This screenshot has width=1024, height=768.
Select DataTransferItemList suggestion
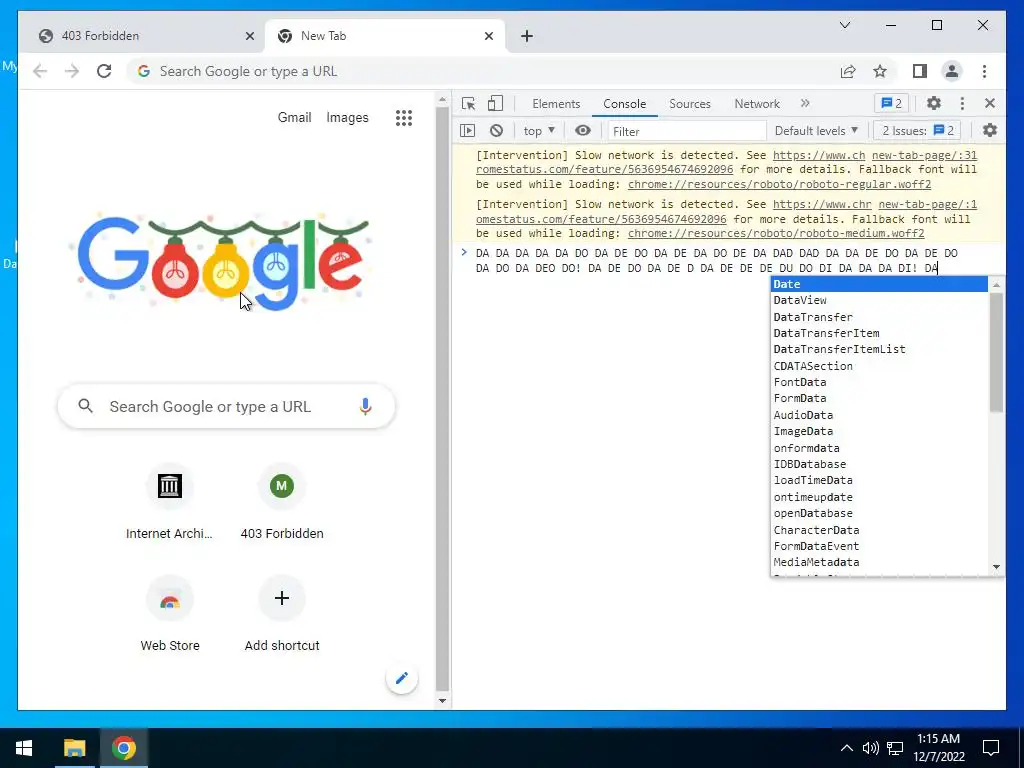pos(879,349)
